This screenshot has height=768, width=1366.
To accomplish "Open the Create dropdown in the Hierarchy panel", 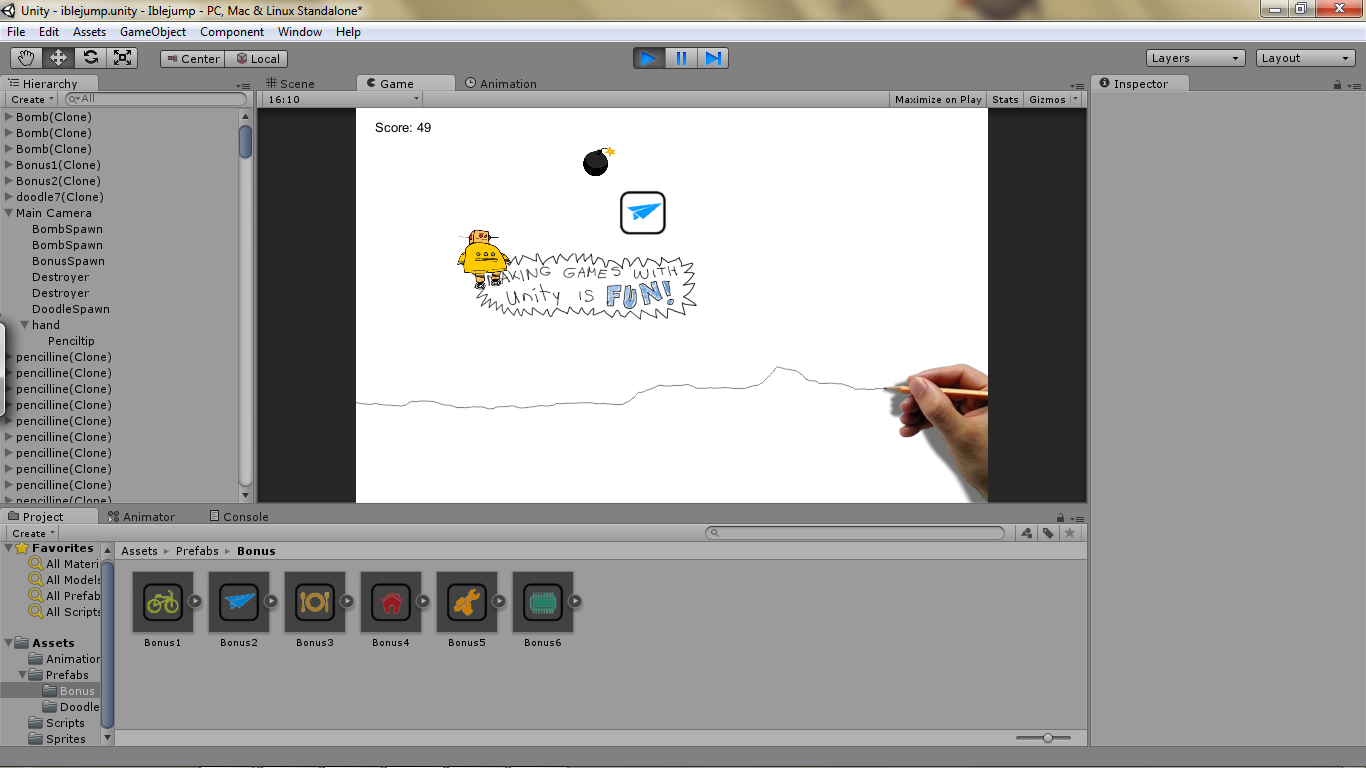I will (x=31, y=99).
